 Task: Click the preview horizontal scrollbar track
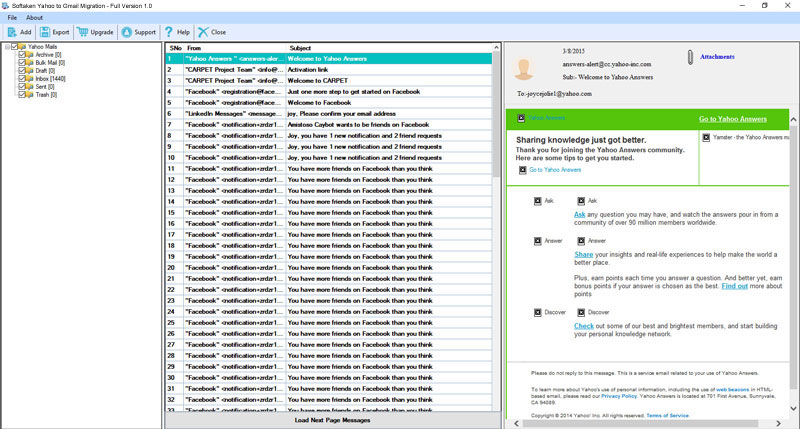647,423
